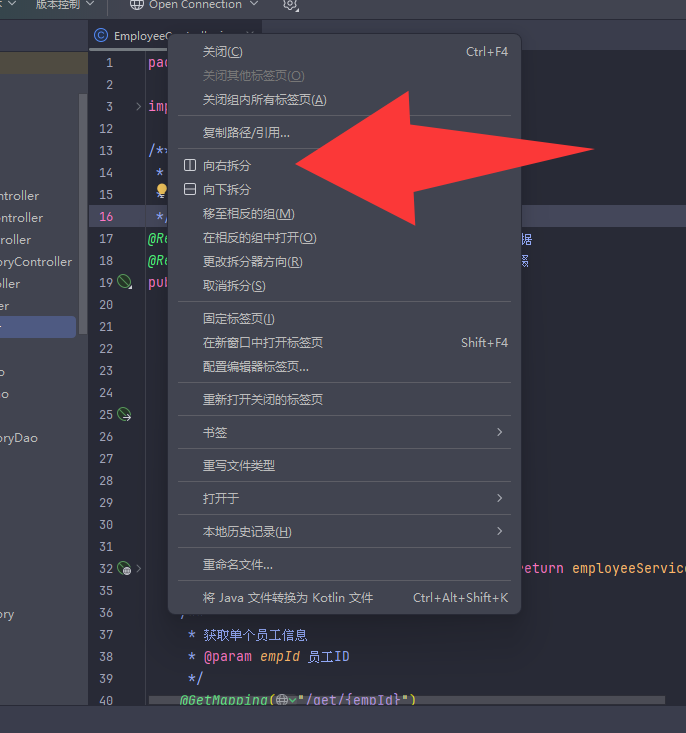This screenshot has width=686, height=733.
Task: Click the class icon on Employee tab
Action: pos(101,36)
